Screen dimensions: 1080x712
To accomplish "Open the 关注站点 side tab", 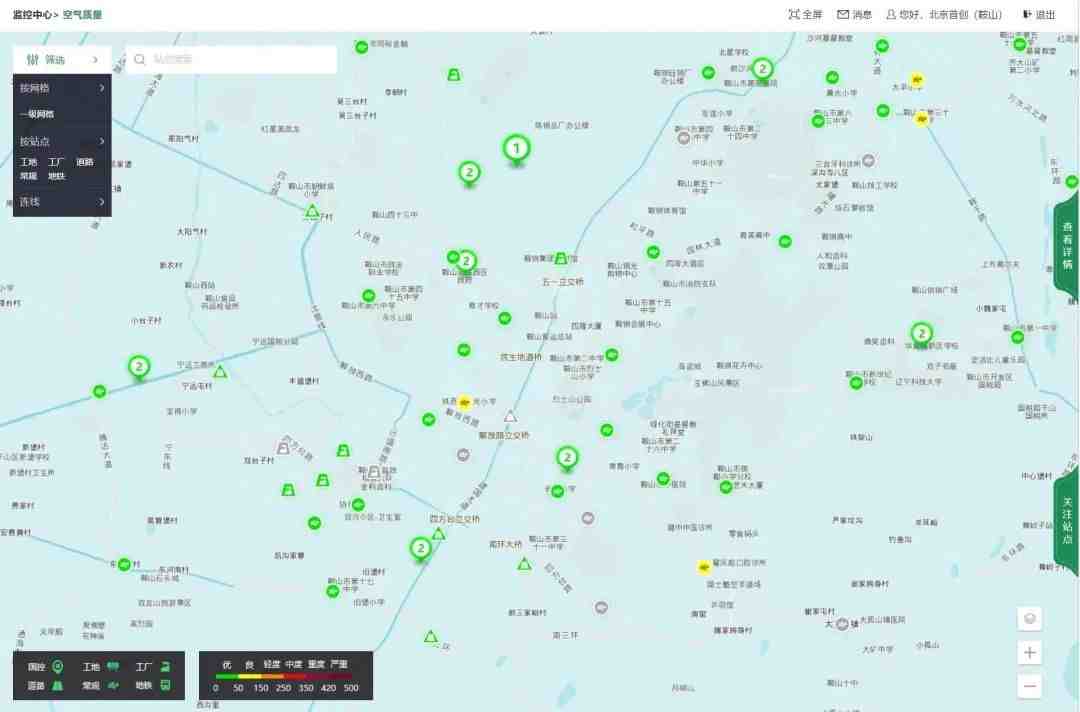I will [x=1067, y=520].
